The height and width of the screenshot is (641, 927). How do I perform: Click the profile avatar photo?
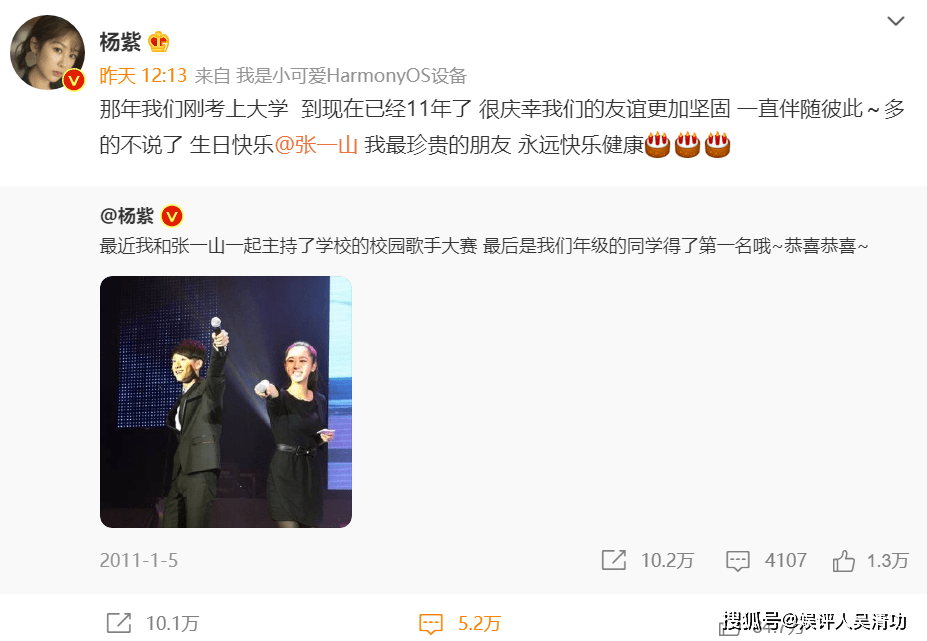(x=47, y=53)
